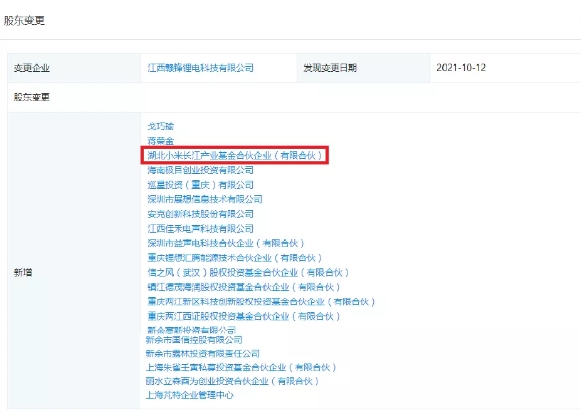The width and height of the screenshot is (581, 412).
Task: Open 深圳市益声电科技合伙企业 link
Action: point(226,243)
